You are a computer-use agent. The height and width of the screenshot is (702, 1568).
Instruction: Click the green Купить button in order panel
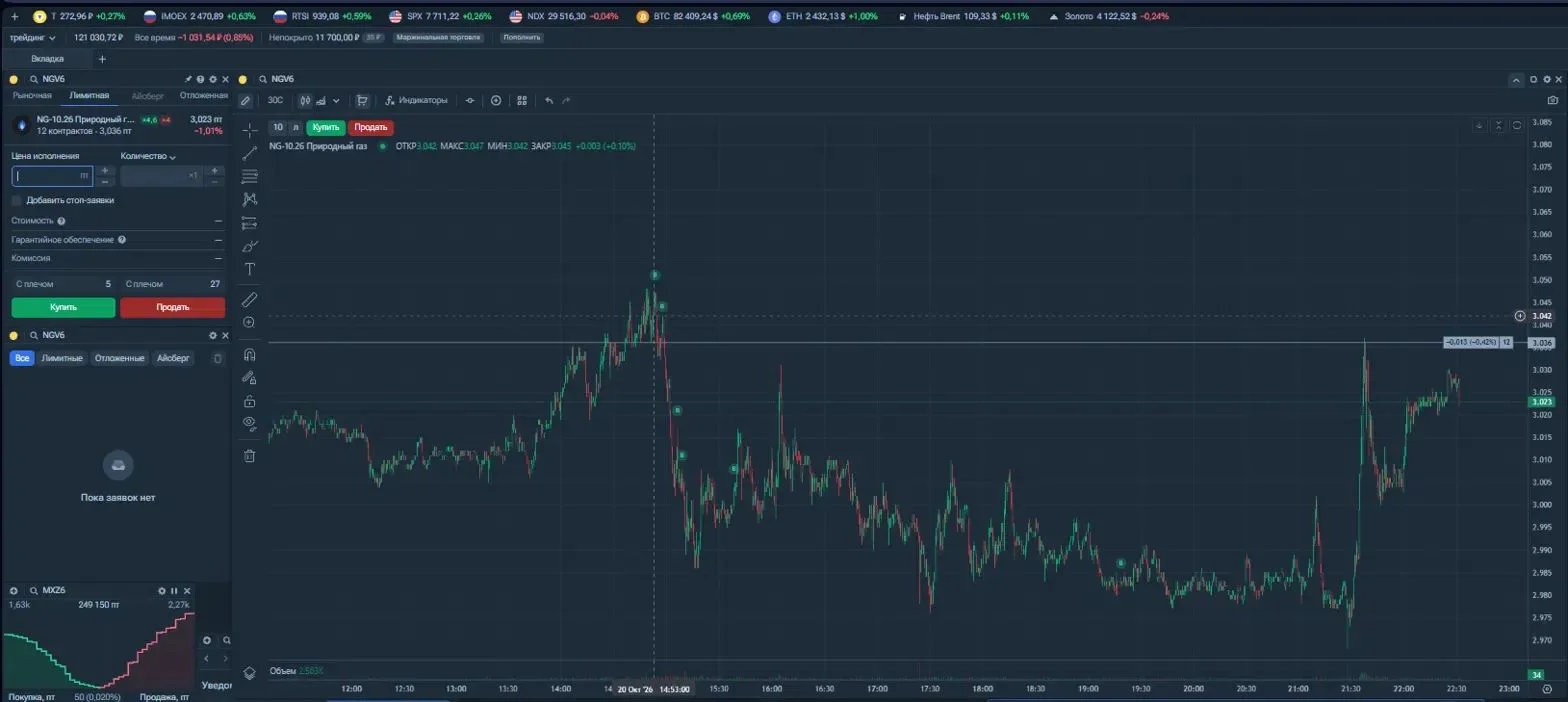tap(63, 307)
